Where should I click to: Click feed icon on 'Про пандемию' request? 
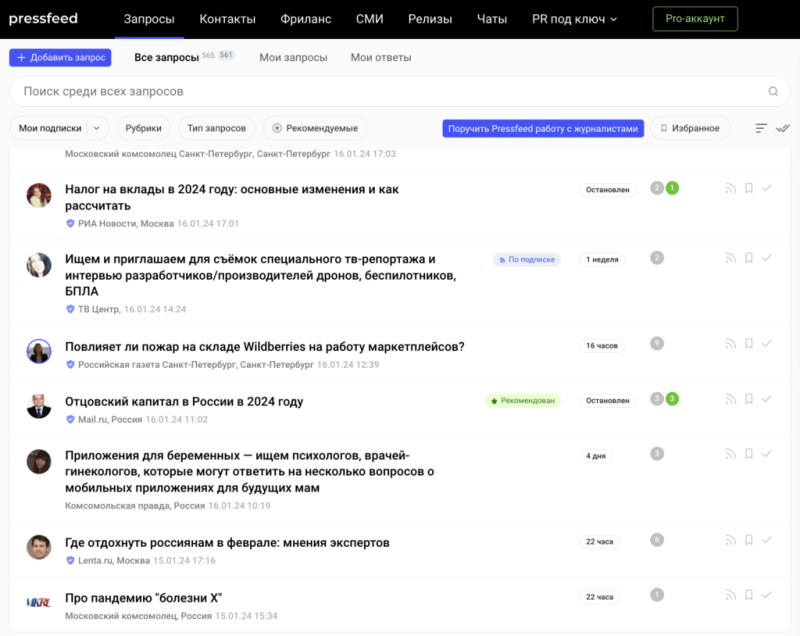click(731, 595)
